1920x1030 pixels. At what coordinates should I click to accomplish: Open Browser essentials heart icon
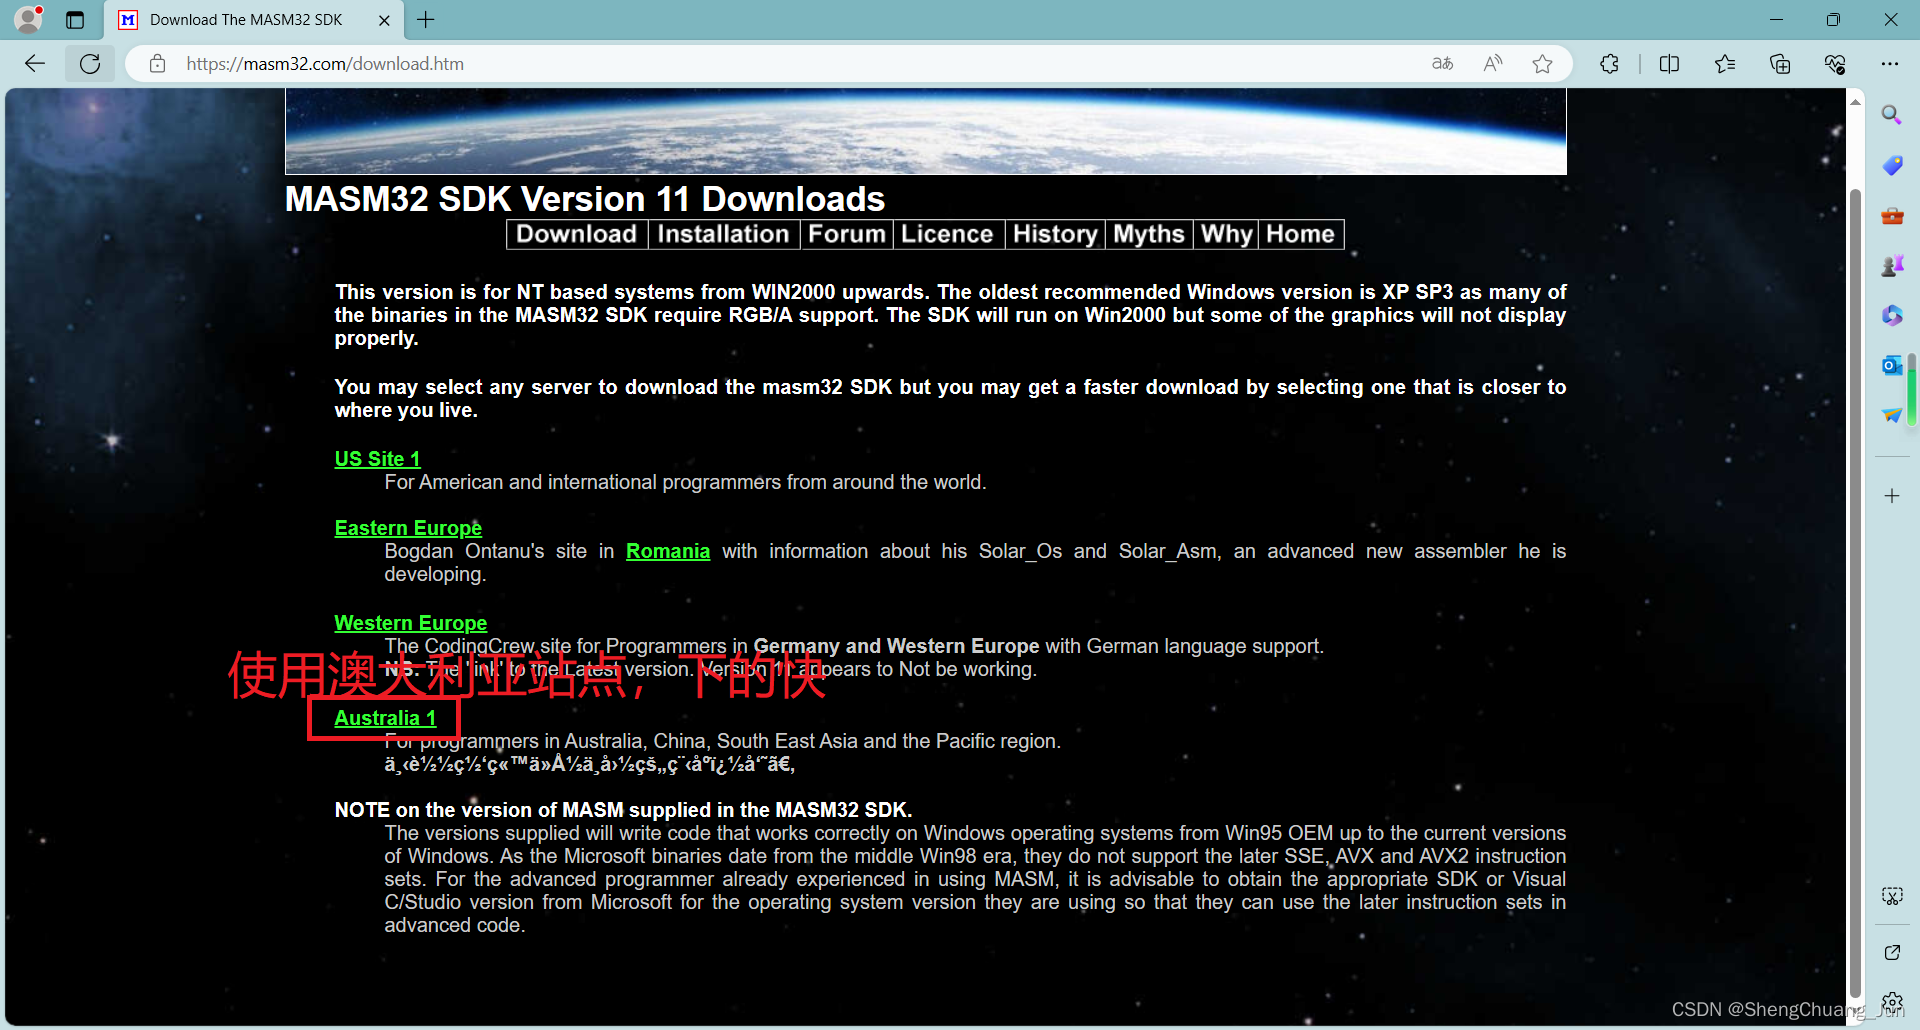point(1835,64)
